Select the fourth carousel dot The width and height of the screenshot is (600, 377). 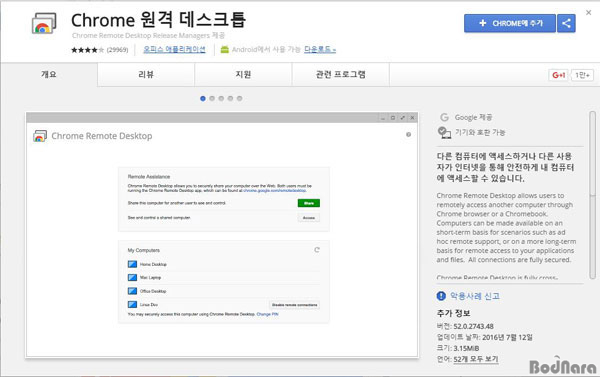230,98
